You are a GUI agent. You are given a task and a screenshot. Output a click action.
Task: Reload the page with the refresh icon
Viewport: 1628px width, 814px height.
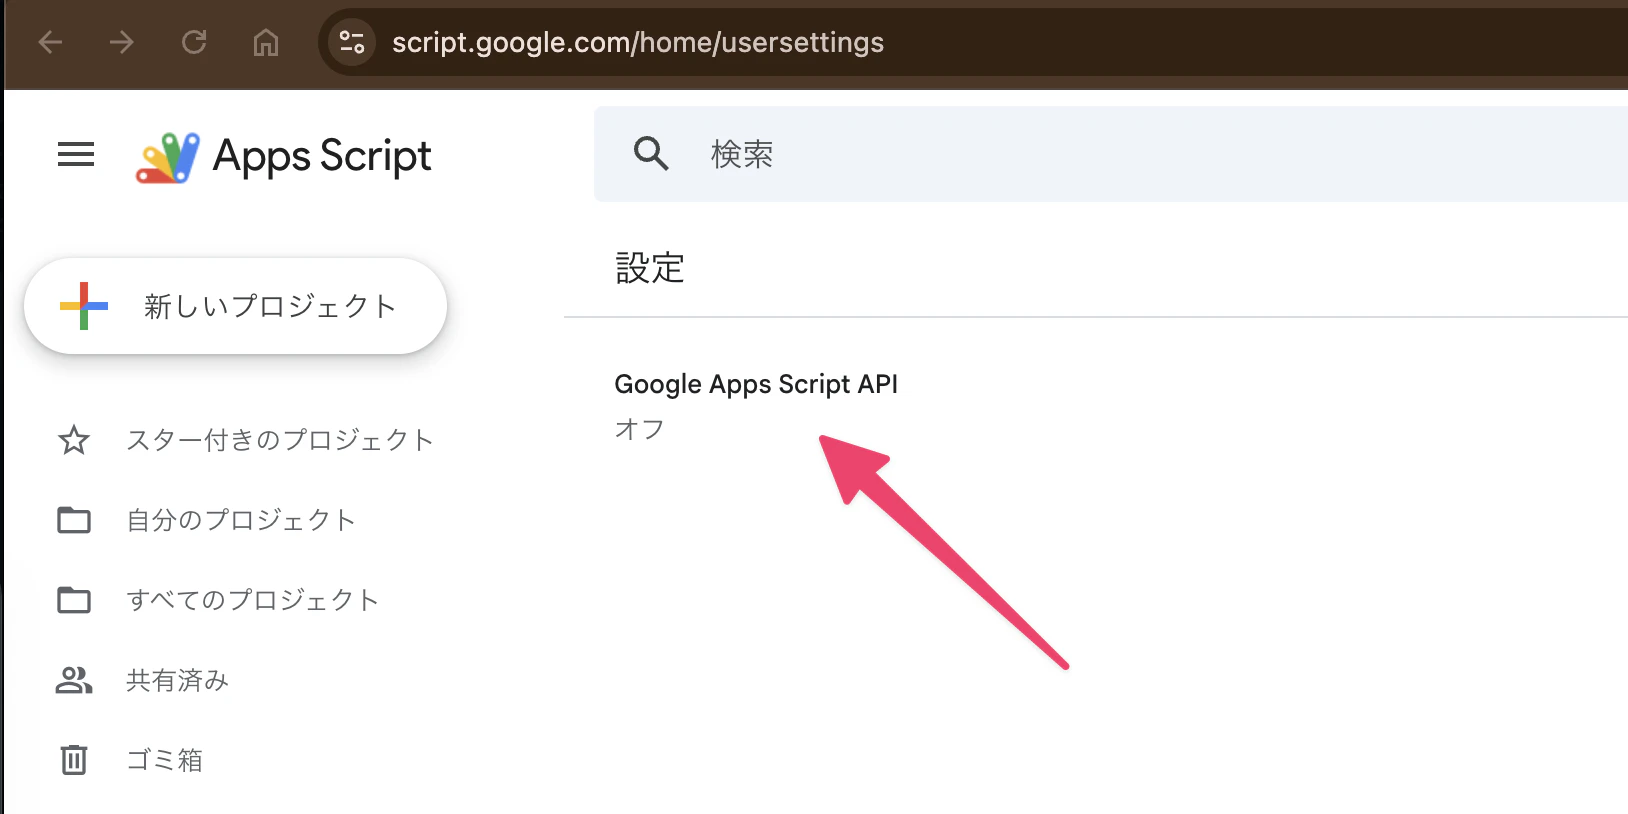pos(194,42)
